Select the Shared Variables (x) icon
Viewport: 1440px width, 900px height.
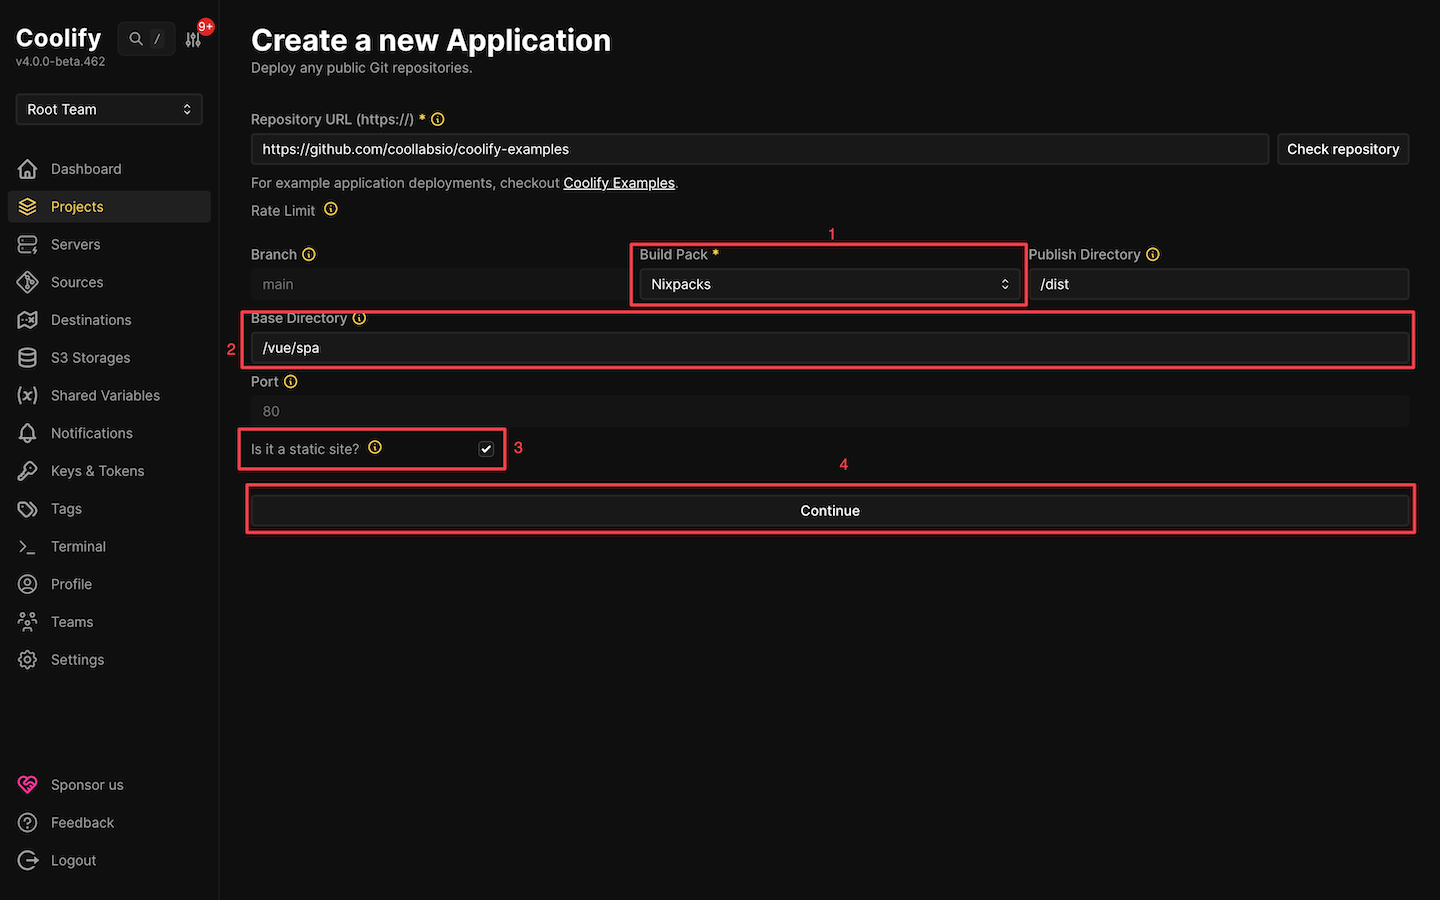[27, 395]
